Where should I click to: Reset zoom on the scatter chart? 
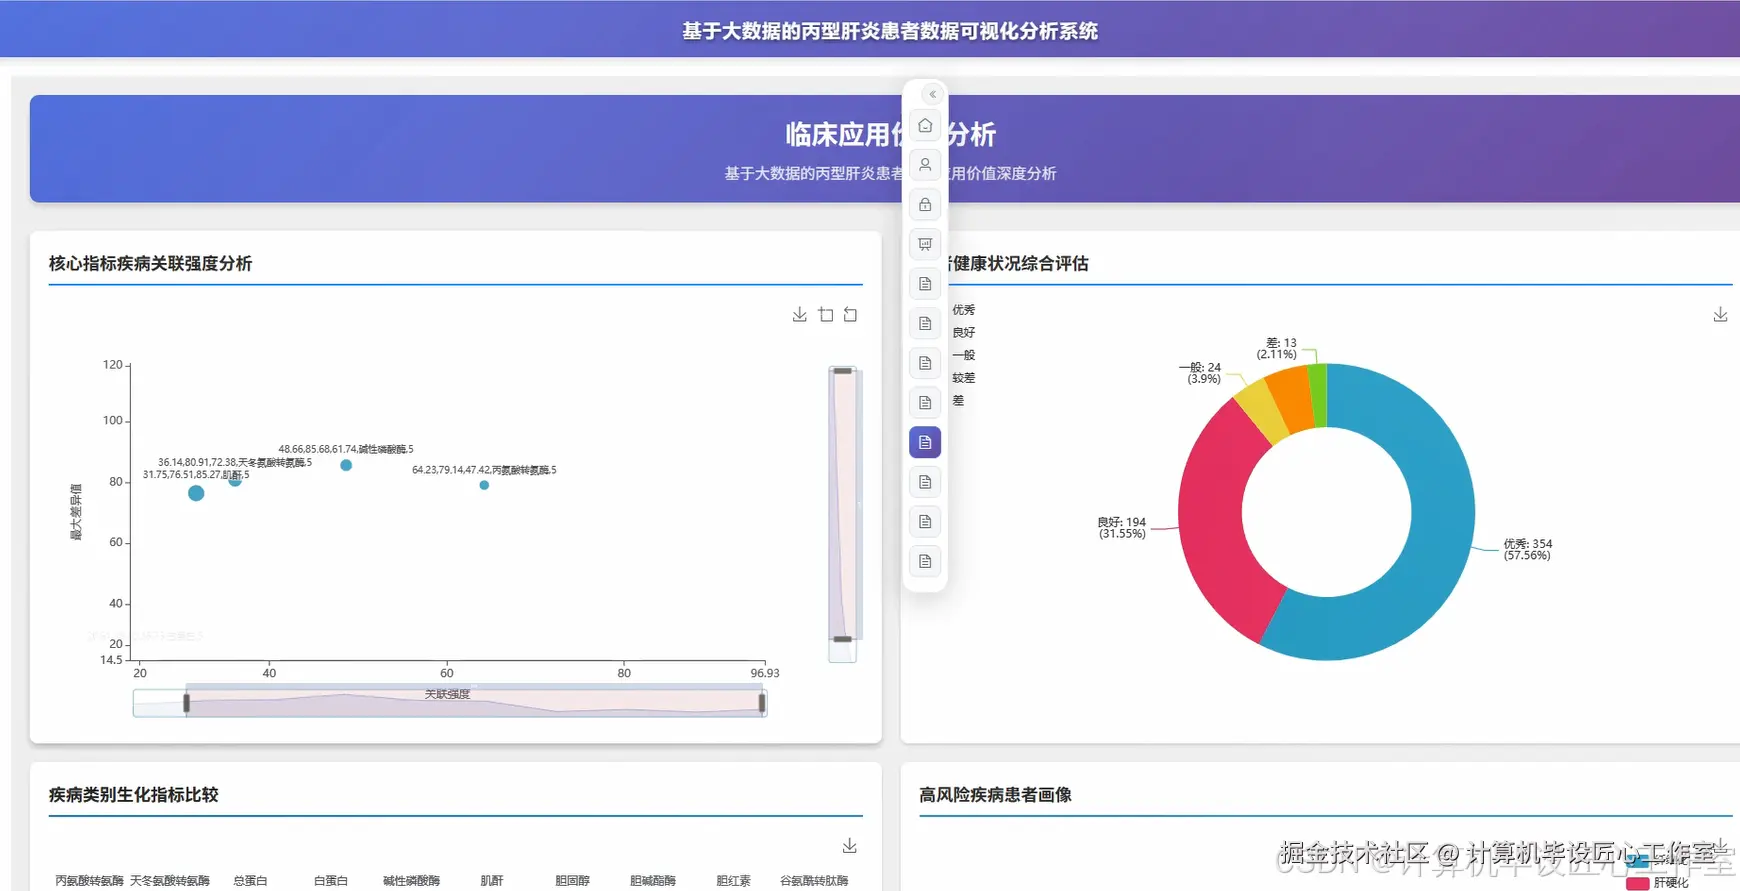coord(850,315)
